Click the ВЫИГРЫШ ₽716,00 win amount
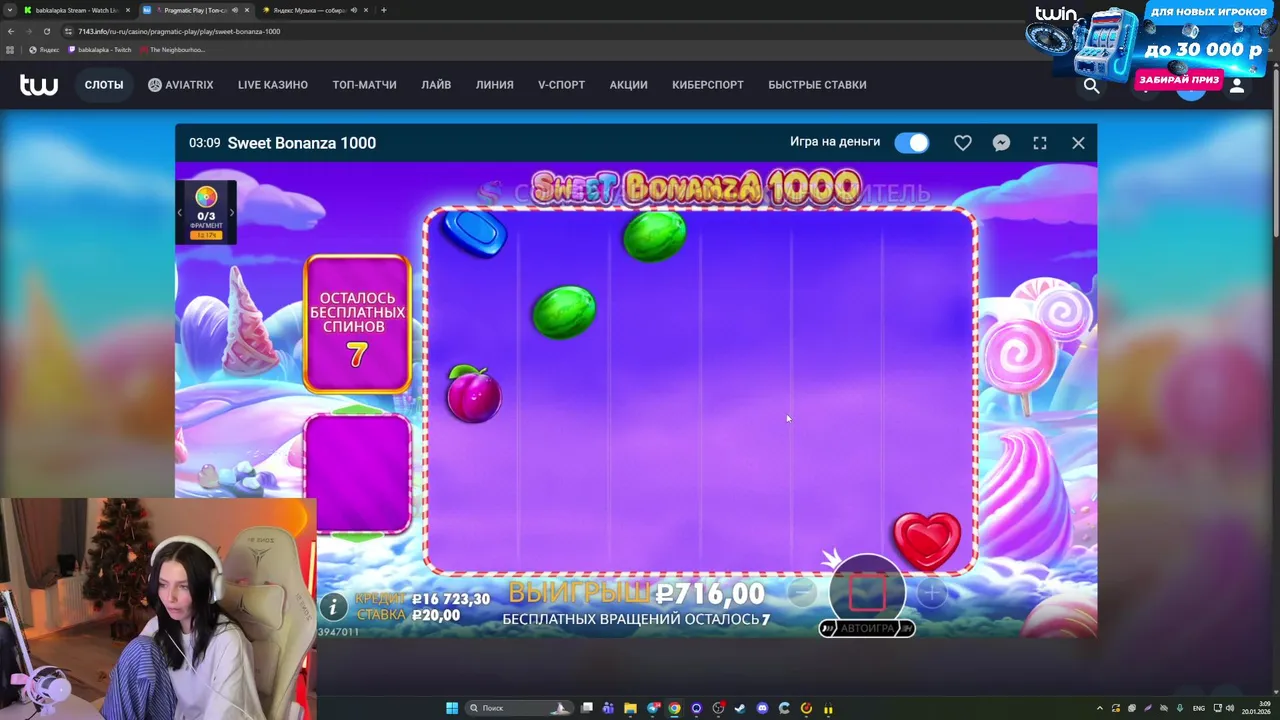Screen dimensions: 1280x720 (636, 594)
